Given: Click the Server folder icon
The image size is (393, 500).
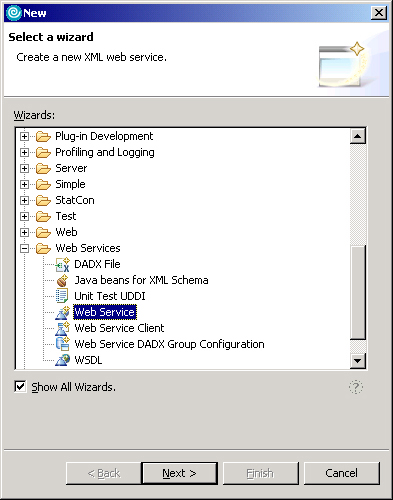Looking at the screenshot, I should (43, 168).
